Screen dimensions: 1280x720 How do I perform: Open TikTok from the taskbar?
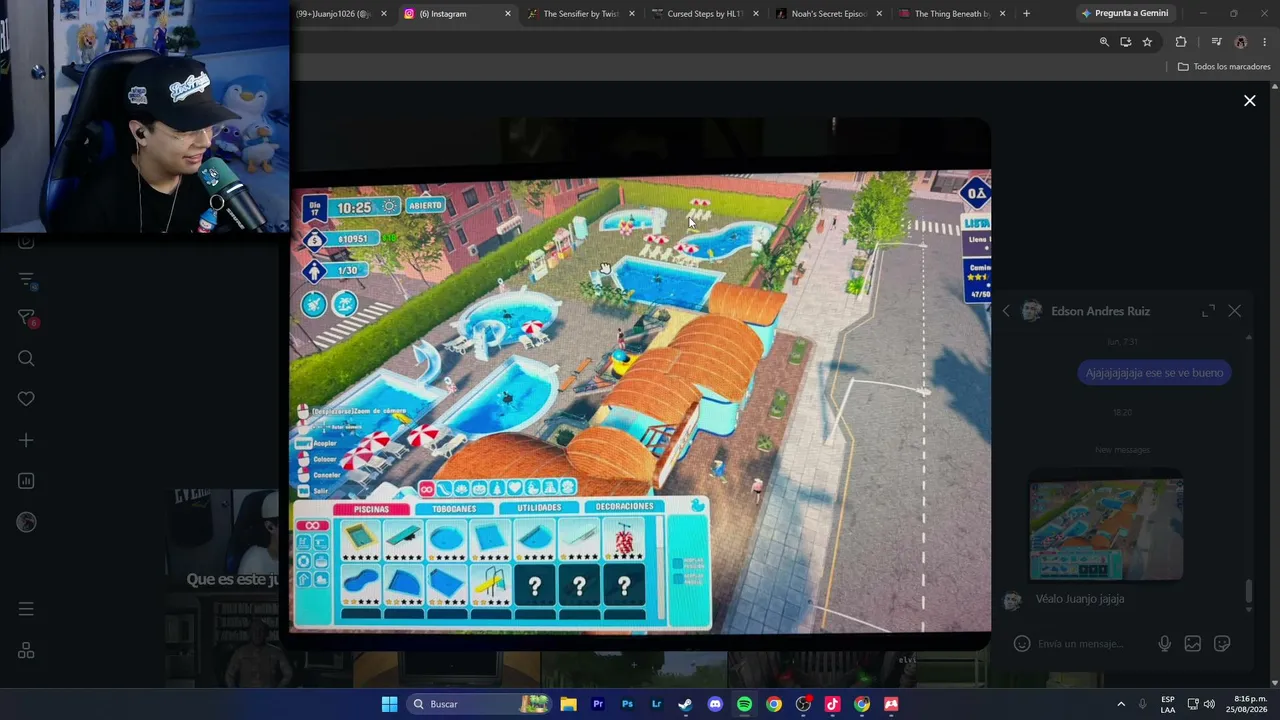pos(832,704)
